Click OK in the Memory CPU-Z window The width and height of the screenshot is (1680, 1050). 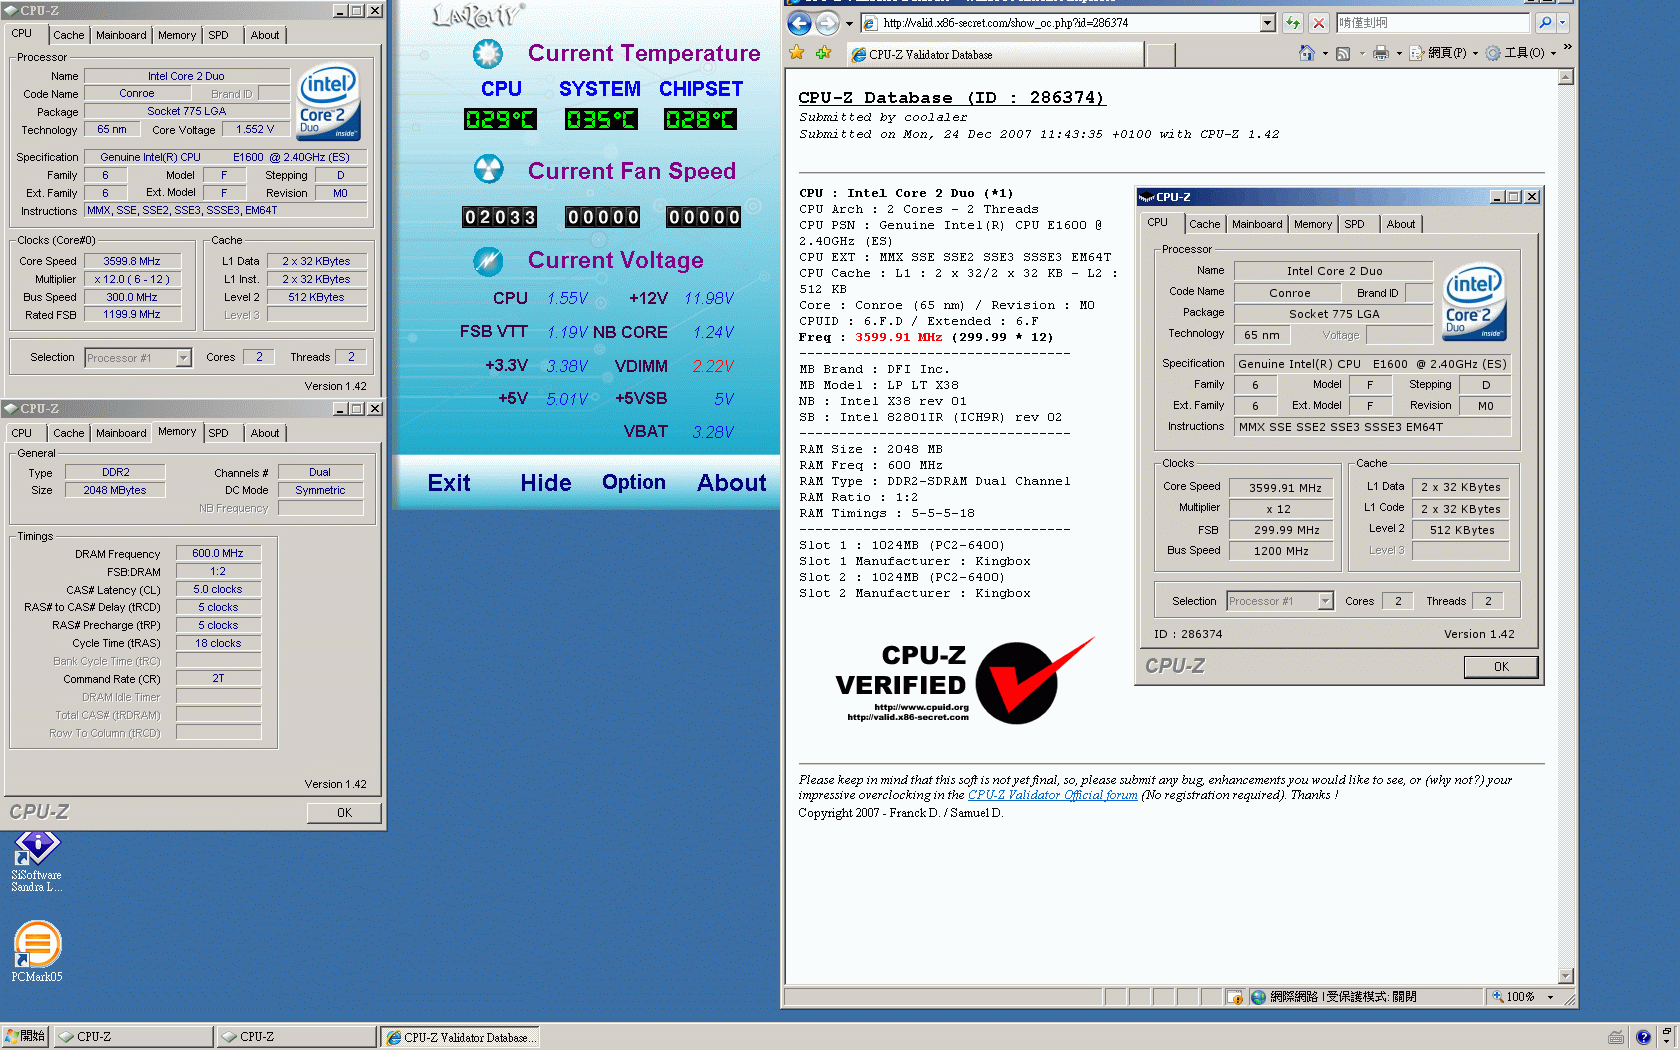[x=344, y=813]
